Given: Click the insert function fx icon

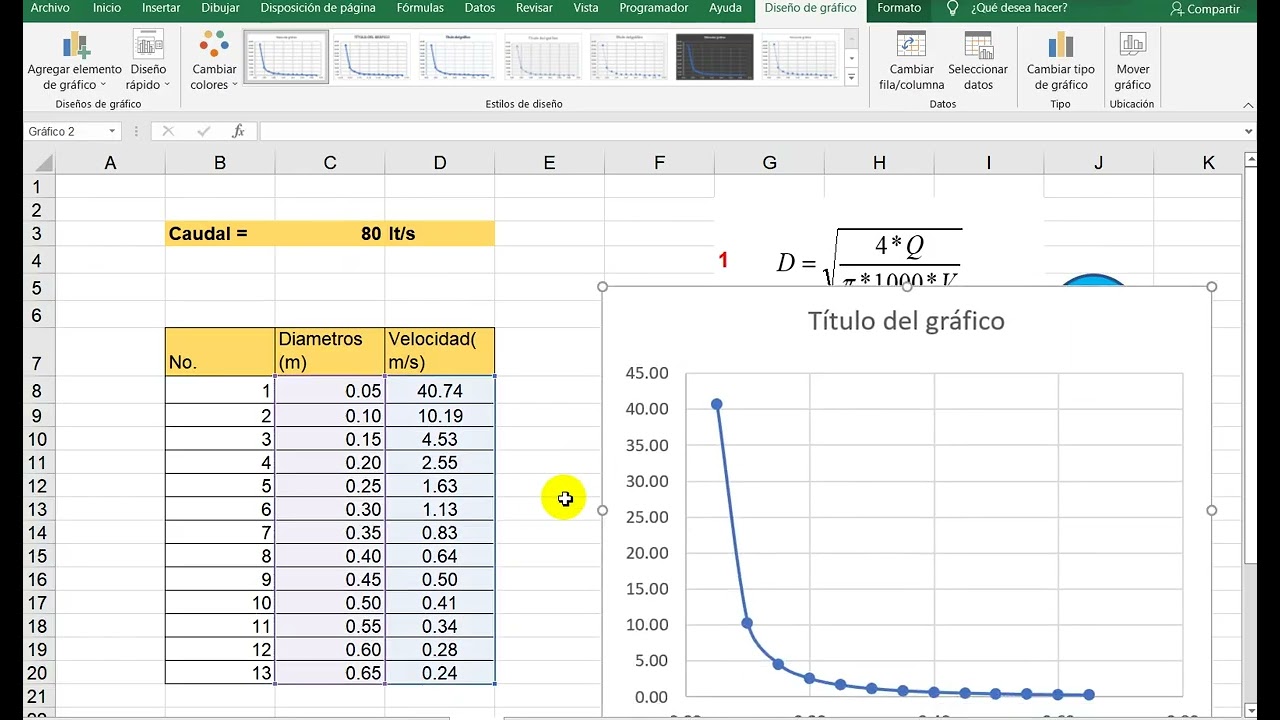Looking at the screenshot, I should [238, 131].
